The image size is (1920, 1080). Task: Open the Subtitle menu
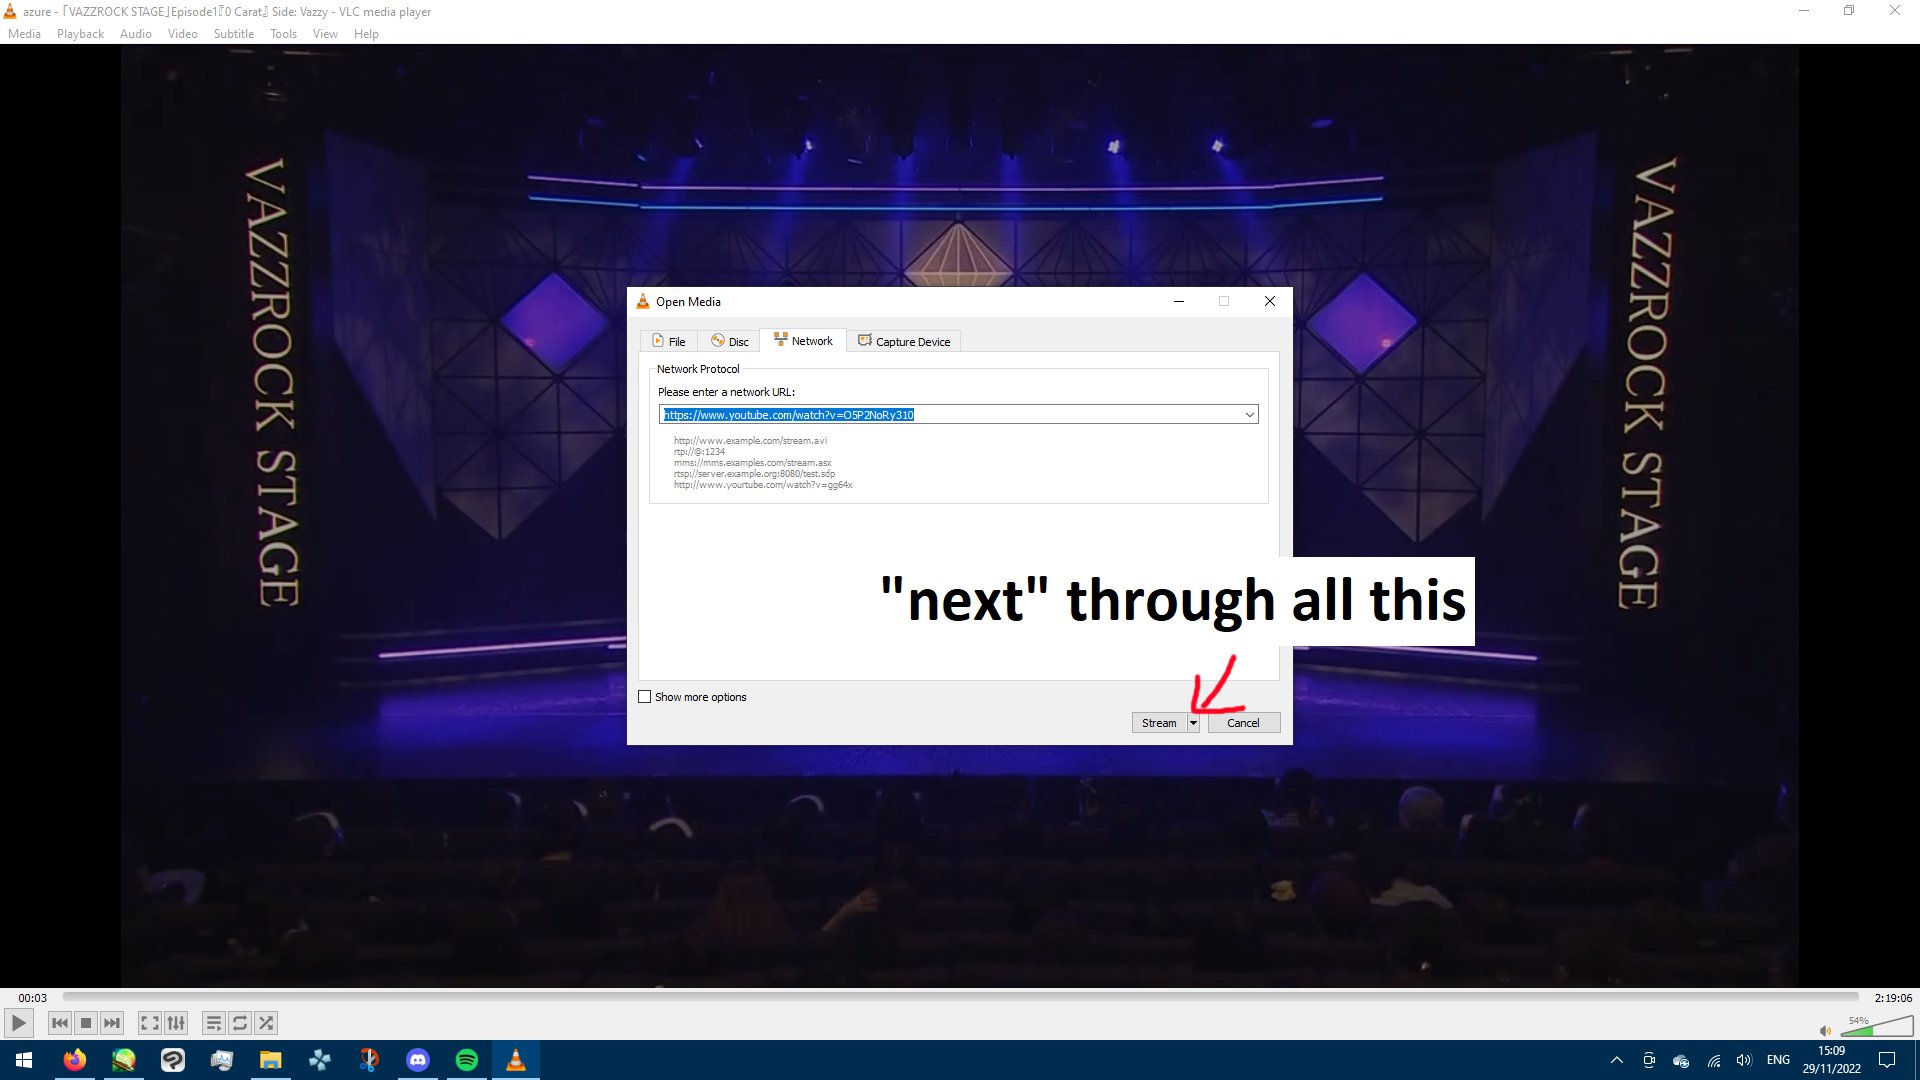[x=234, y=34]
